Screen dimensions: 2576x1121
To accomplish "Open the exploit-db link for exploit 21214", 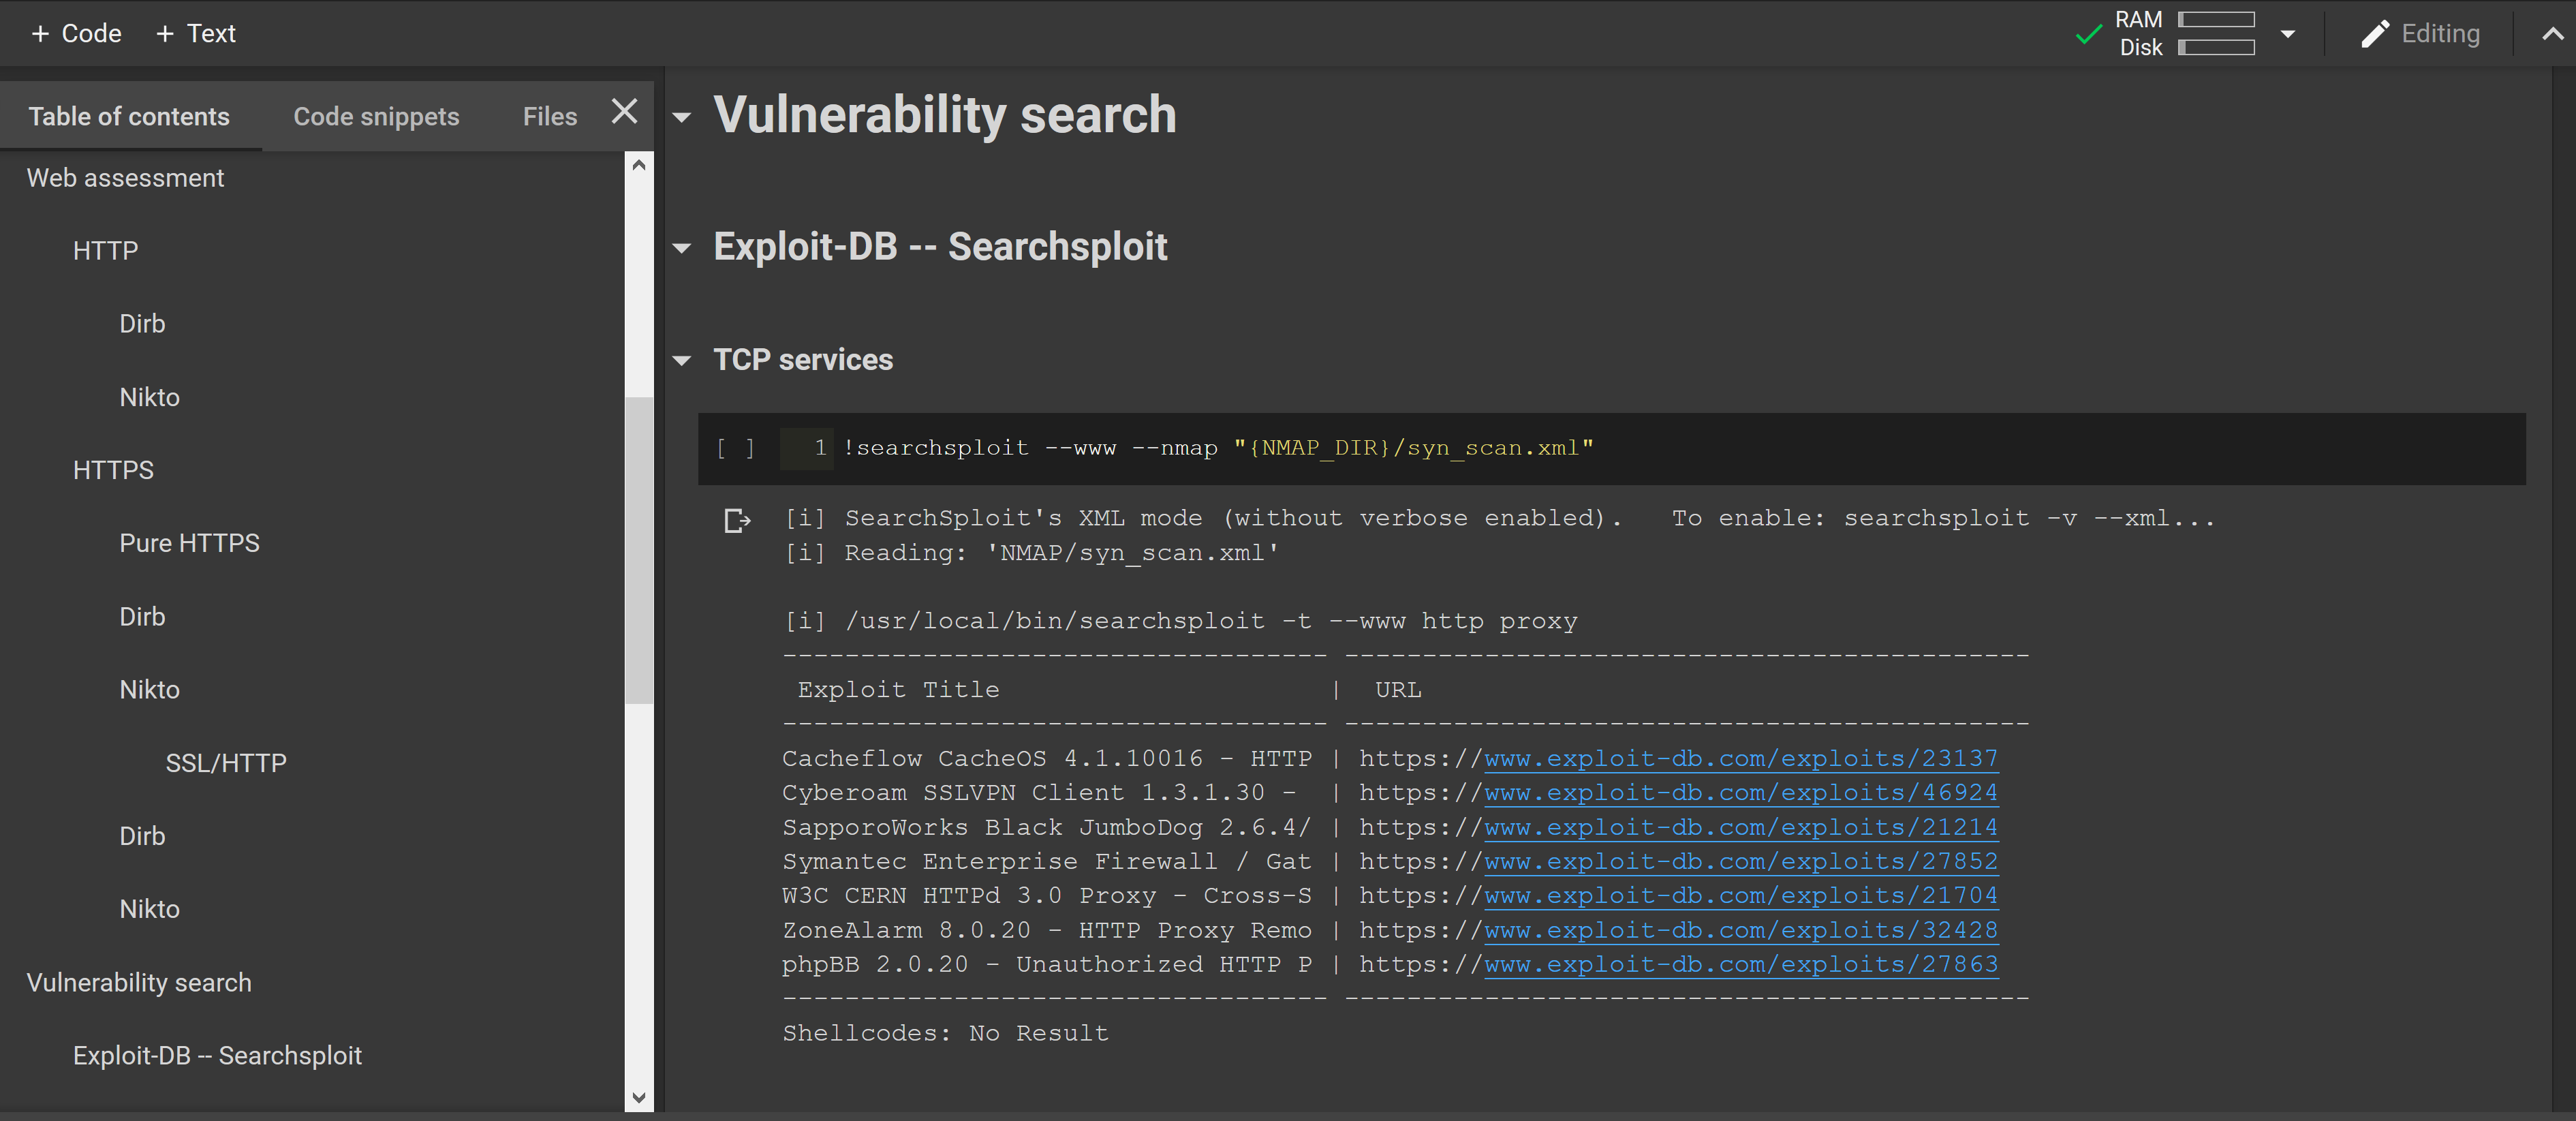I will pos(1740,828).
